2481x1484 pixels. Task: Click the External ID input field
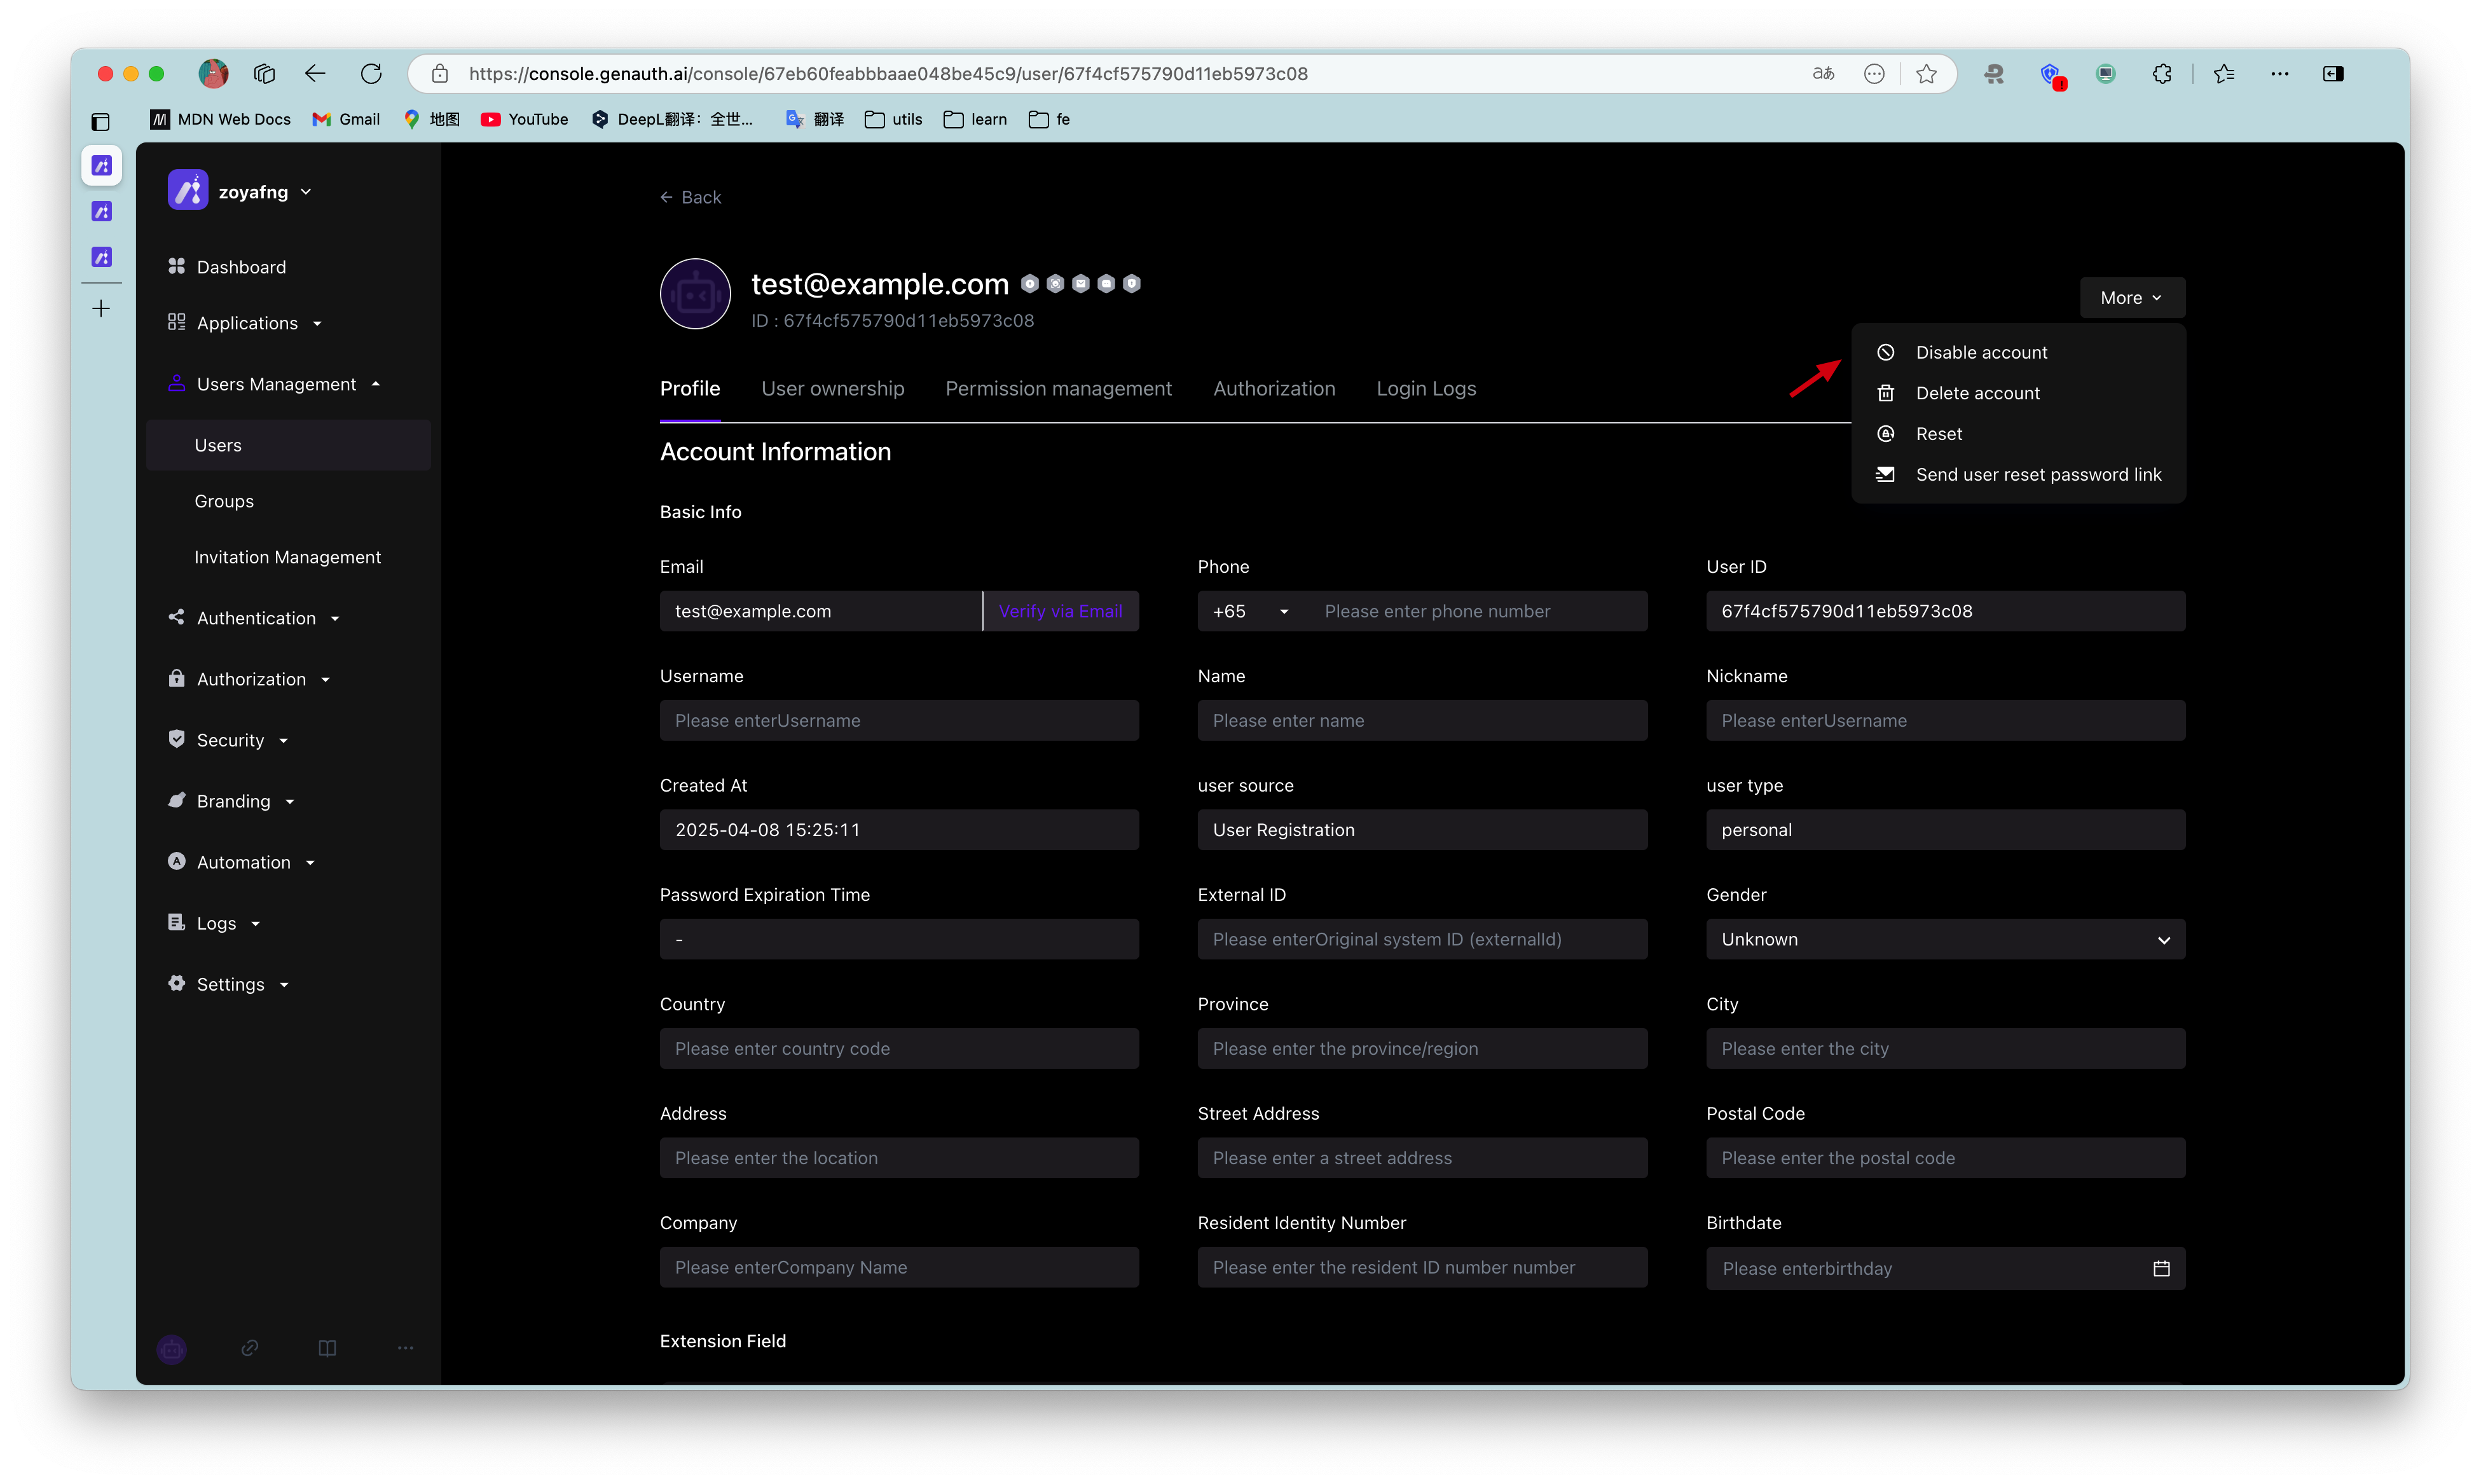tap(1422, 939)
